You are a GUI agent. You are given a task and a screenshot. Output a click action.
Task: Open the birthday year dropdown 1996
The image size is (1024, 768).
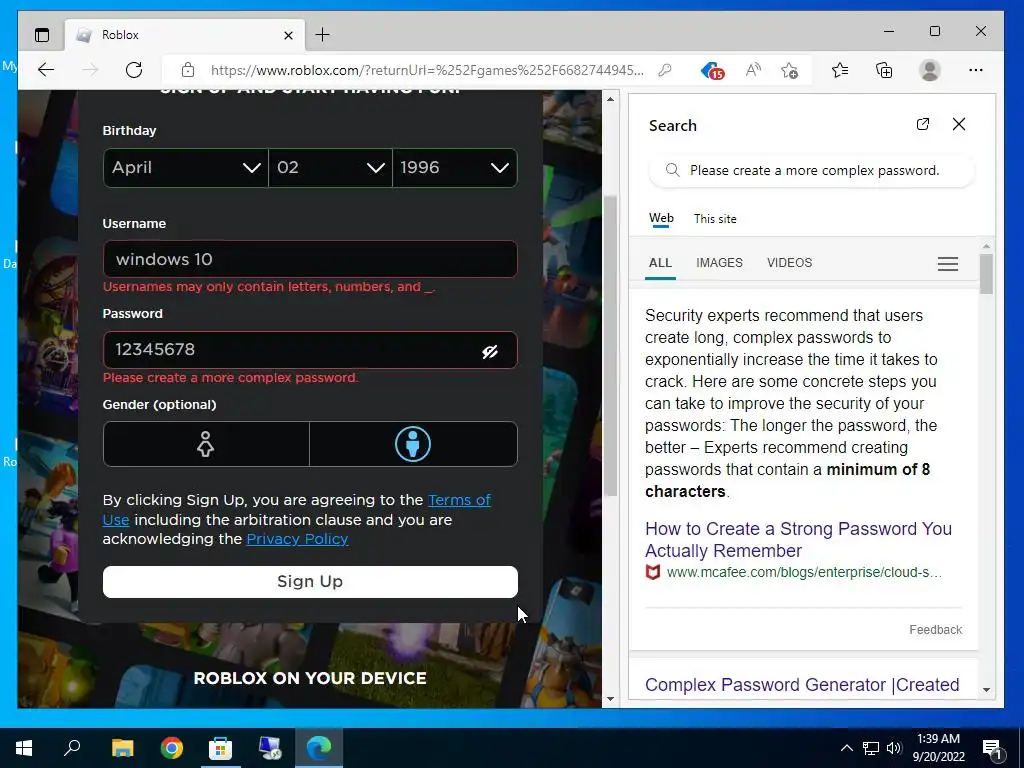455,168
